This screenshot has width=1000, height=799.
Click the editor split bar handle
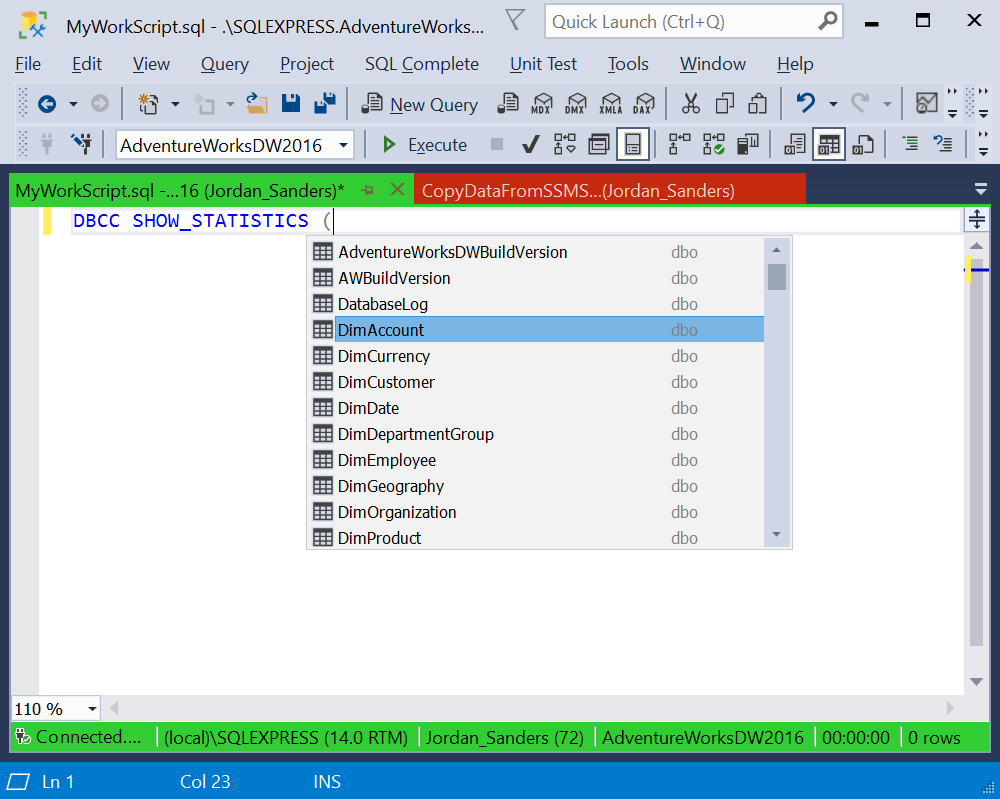click(976, 219)
